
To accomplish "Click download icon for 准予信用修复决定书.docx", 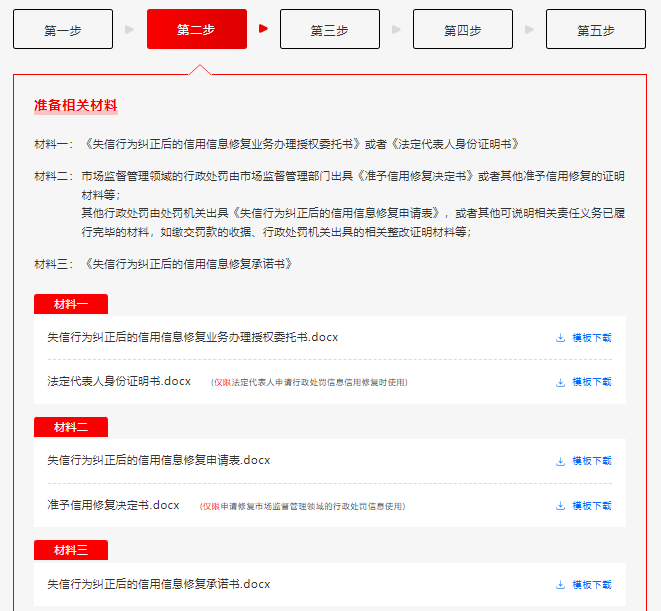I will pyautogui.click(x=560, y=506).
